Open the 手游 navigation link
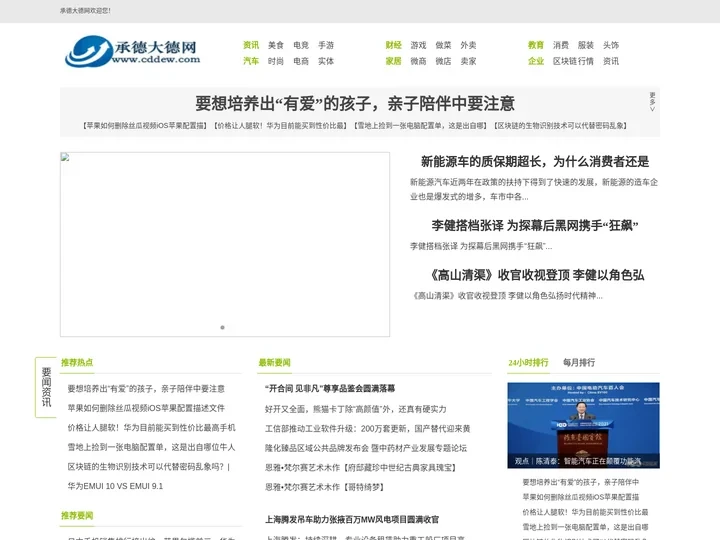This screenshot has width=720, height=540. pyautogui.click(x=326, y=45)
